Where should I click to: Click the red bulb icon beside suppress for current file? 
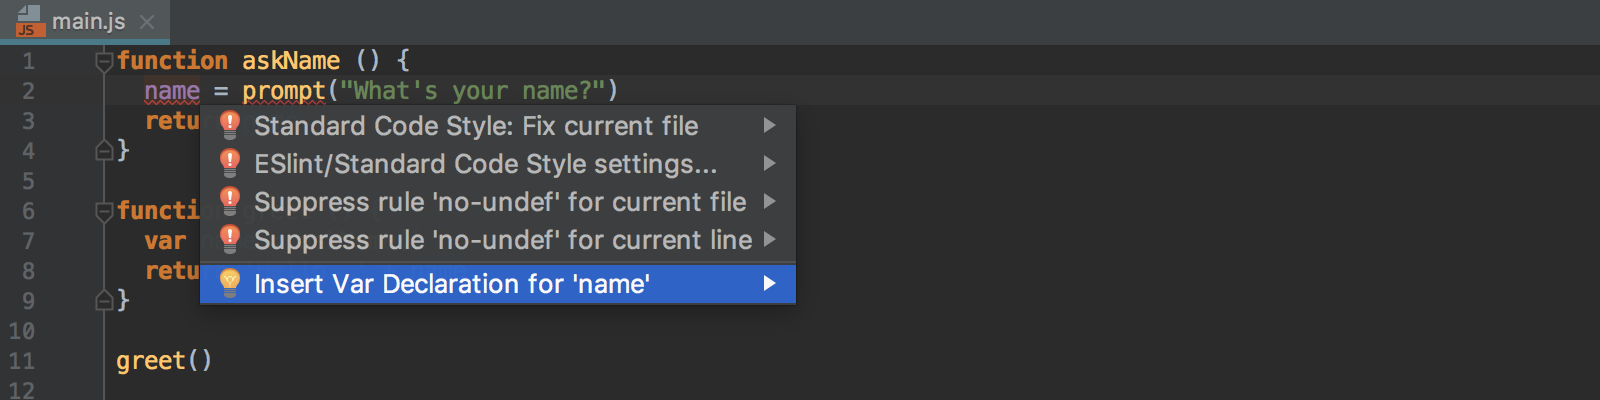pos(230,201)
